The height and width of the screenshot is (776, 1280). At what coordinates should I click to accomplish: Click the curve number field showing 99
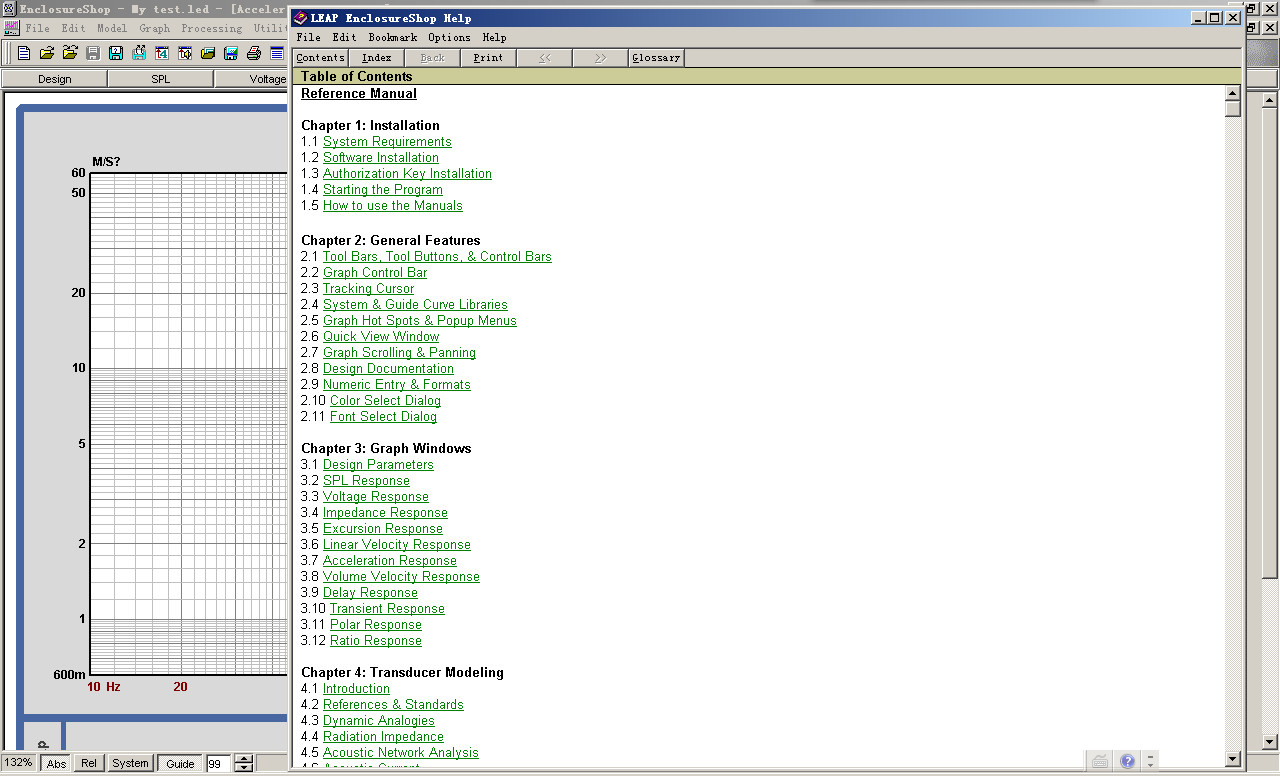pyautogui.click(x=219, y=763)
